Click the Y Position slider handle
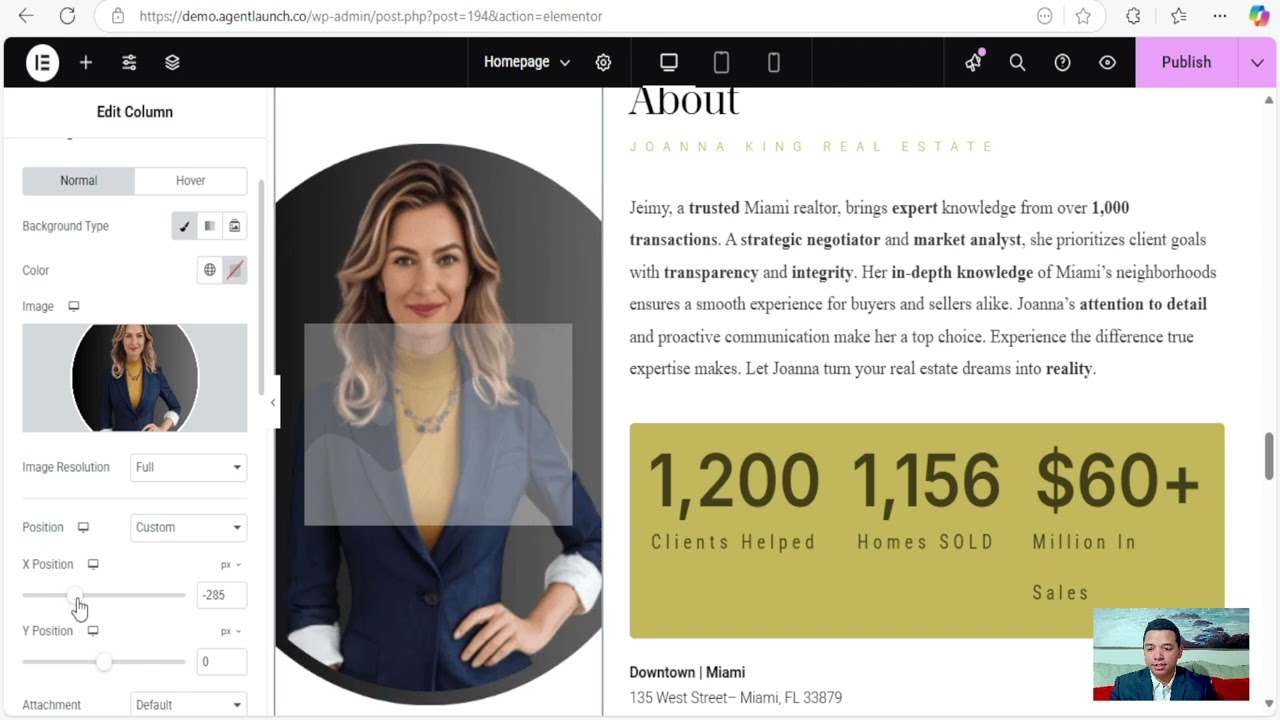Screen dimensions: 1280x720 click(x=103, y=662)
